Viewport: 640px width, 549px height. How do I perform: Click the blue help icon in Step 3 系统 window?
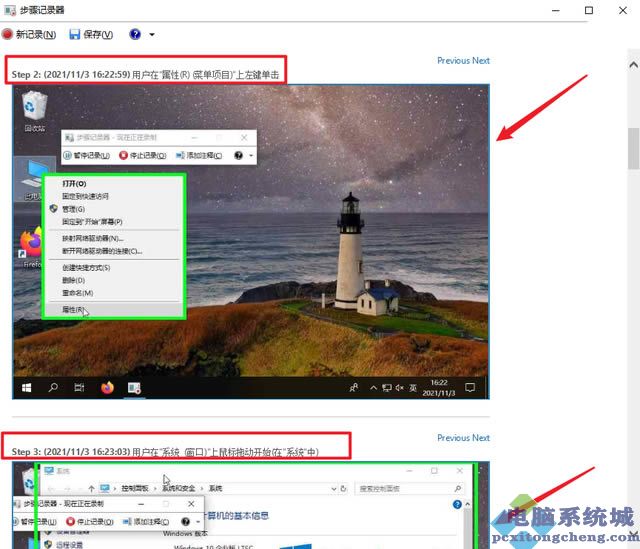pos(457,505)
